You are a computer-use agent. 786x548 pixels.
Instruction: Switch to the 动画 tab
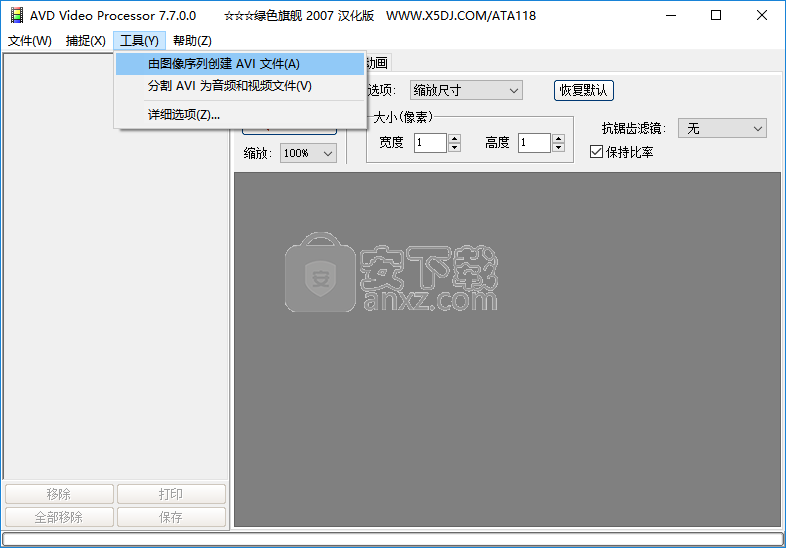click(377, 63)
